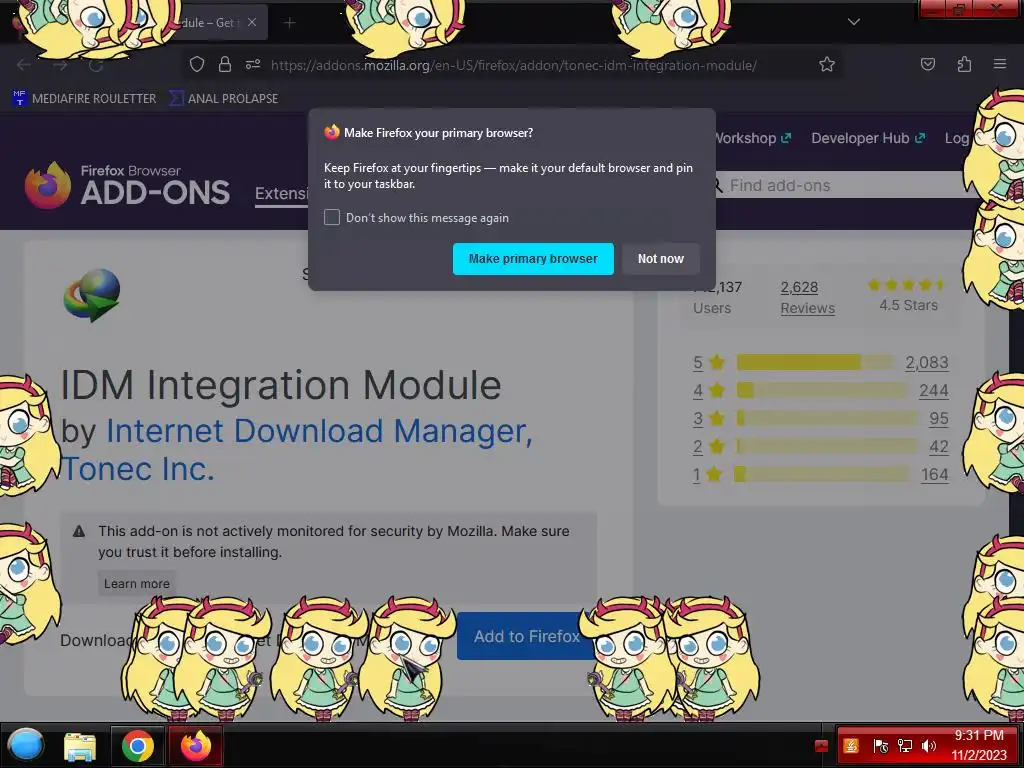Click the site padlock icon
1024x768 pixels.
[225, 64]
